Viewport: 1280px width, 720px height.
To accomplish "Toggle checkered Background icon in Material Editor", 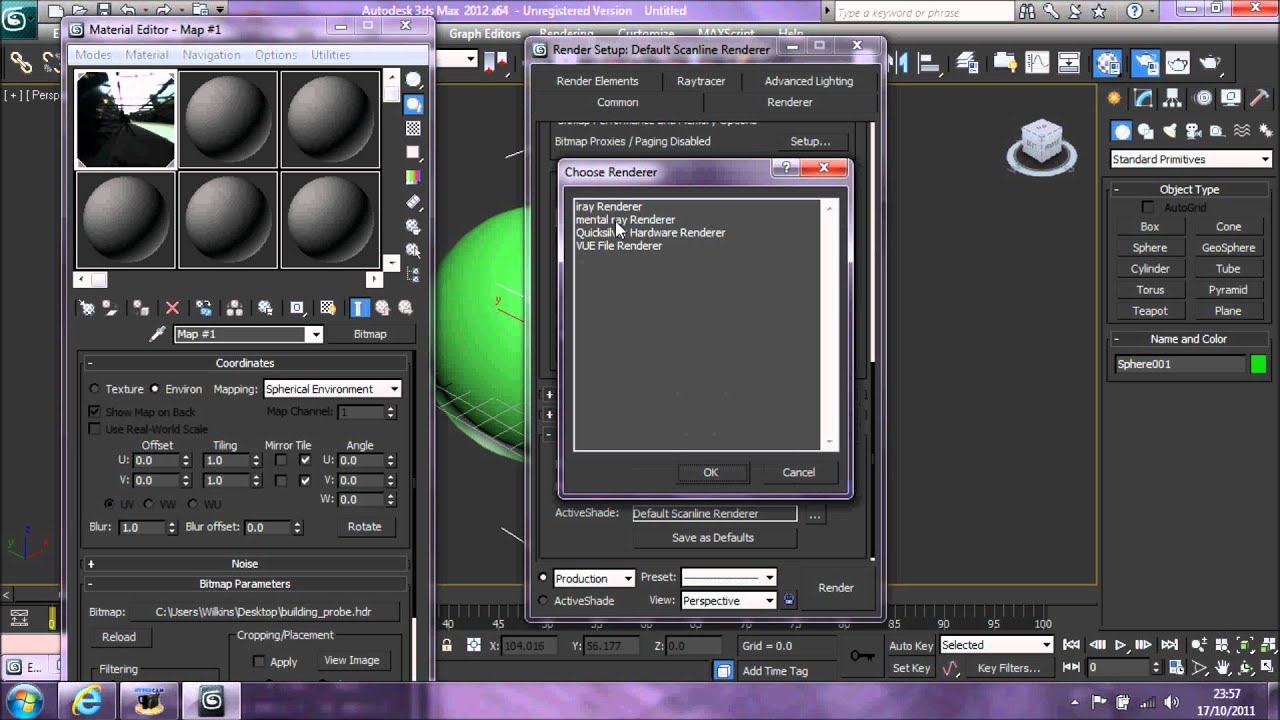I will tap(413, 128).
